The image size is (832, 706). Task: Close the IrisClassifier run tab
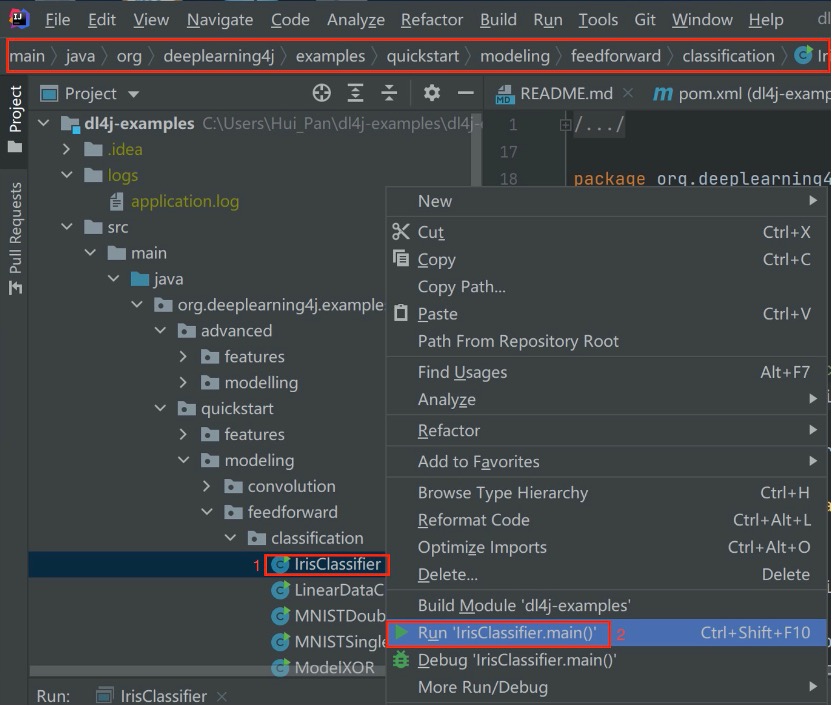(x=222, y=696)
